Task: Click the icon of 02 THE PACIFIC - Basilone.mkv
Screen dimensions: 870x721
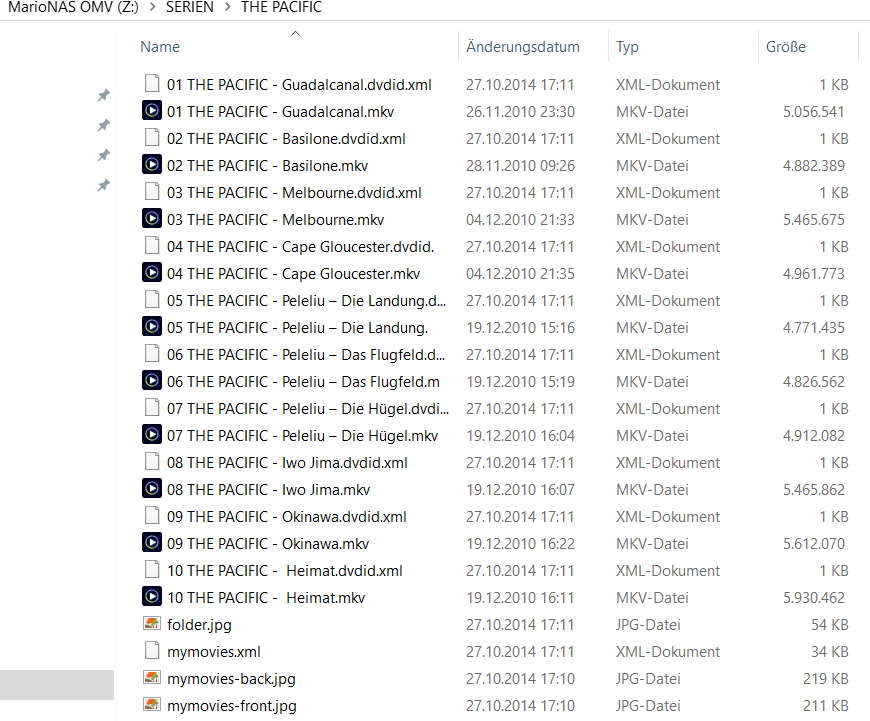Action: 151,164
